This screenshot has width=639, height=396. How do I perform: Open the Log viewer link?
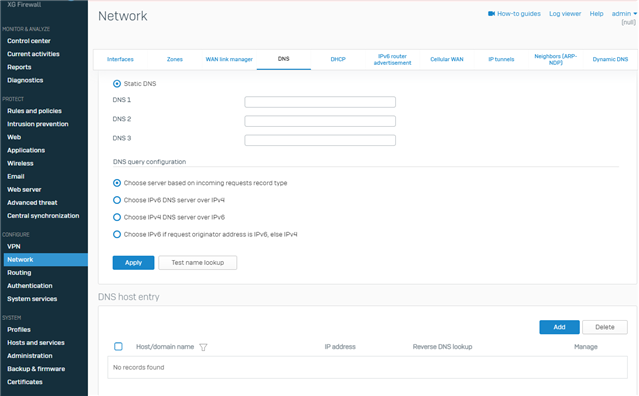565,13
